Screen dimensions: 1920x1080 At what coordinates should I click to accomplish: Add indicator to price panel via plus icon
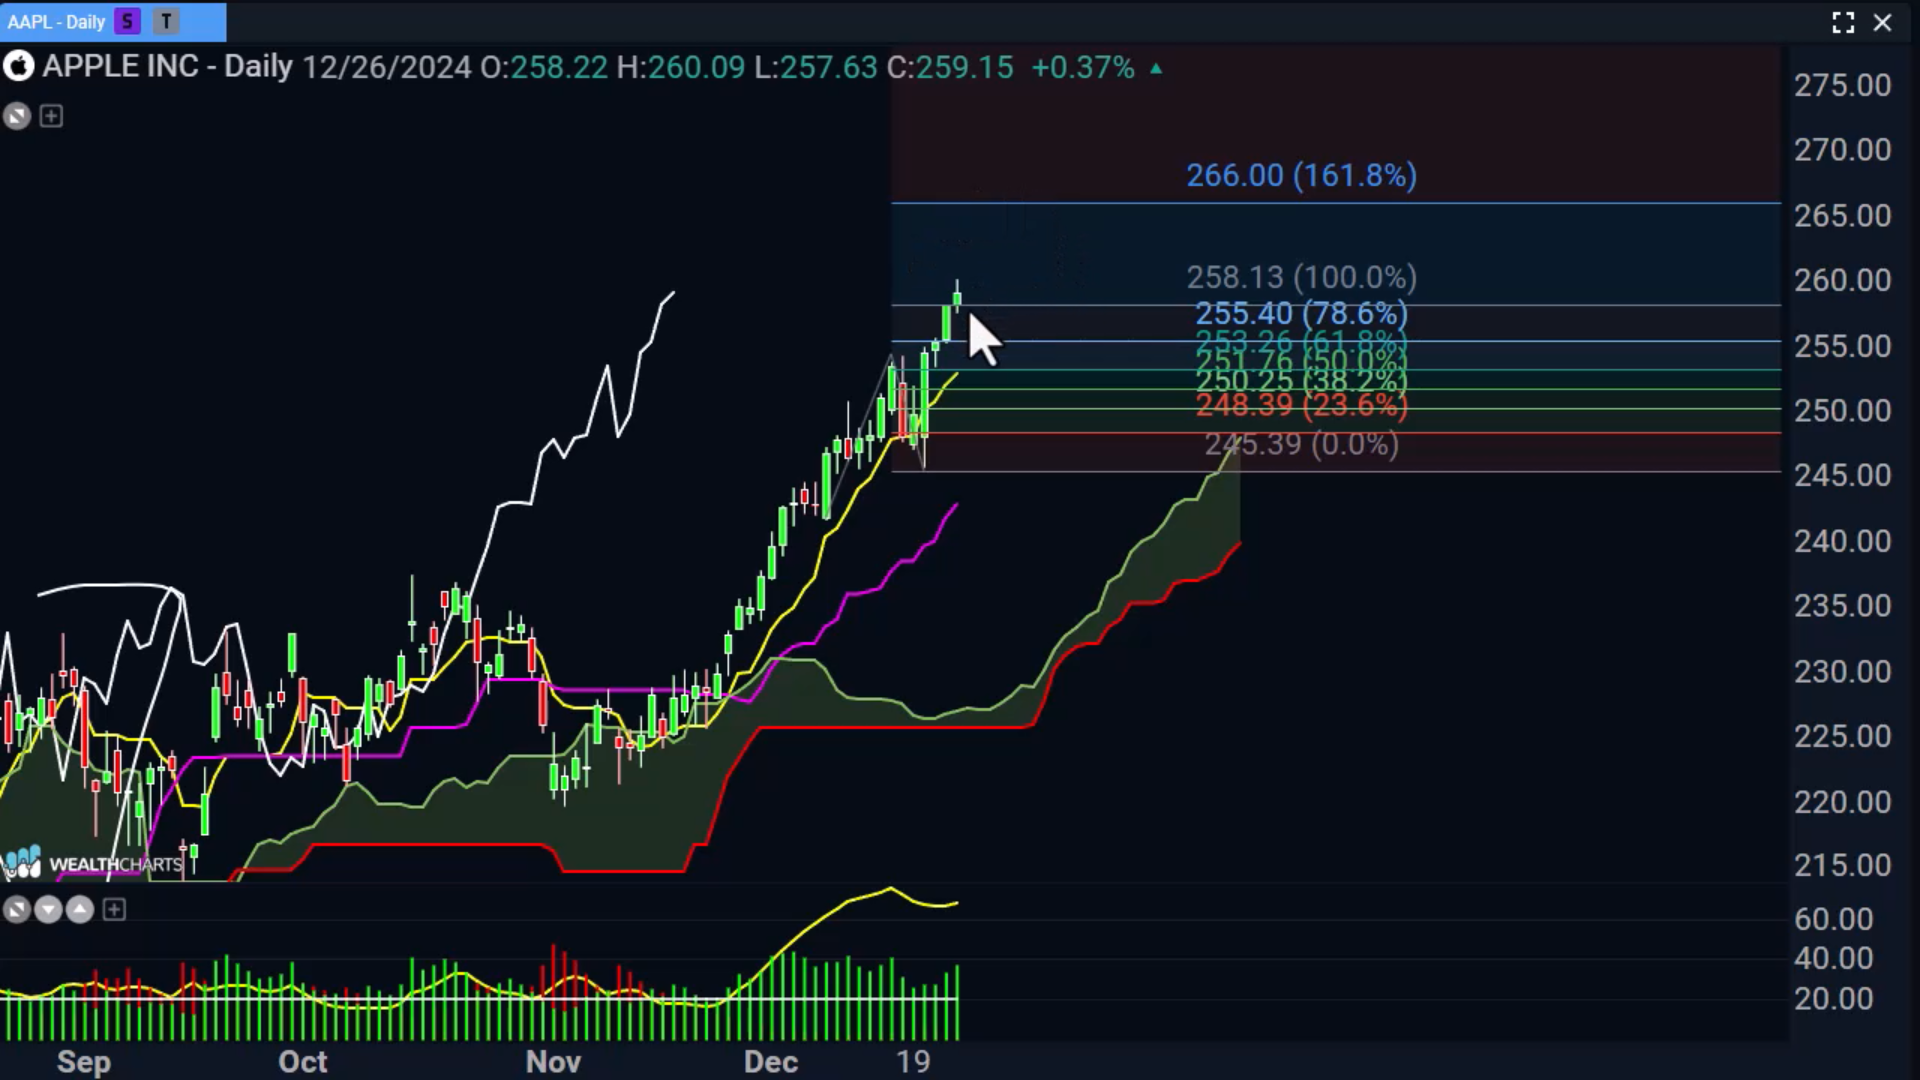pyautogui.click(x=51, y=116)
